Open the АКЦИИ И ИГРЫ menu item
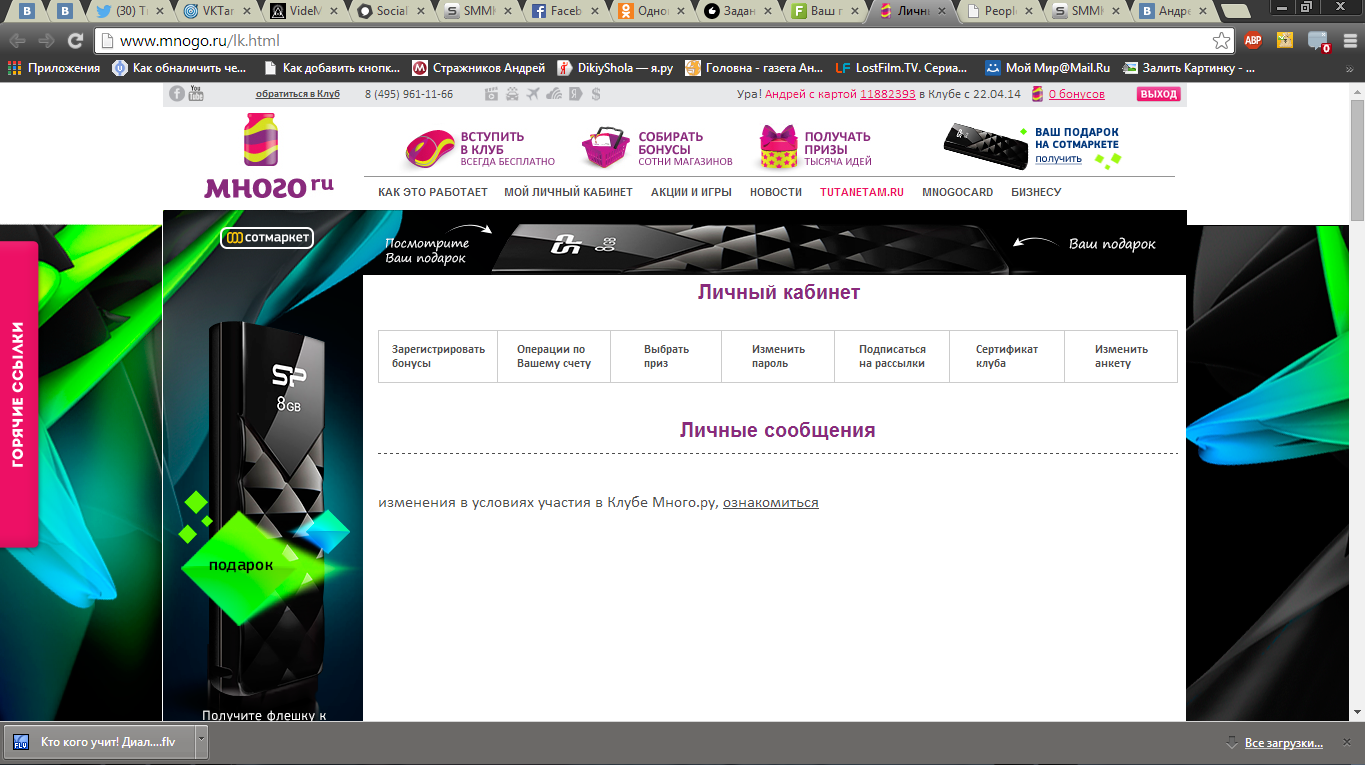This screenshot has width=1365, height=765. coord(691,192)
